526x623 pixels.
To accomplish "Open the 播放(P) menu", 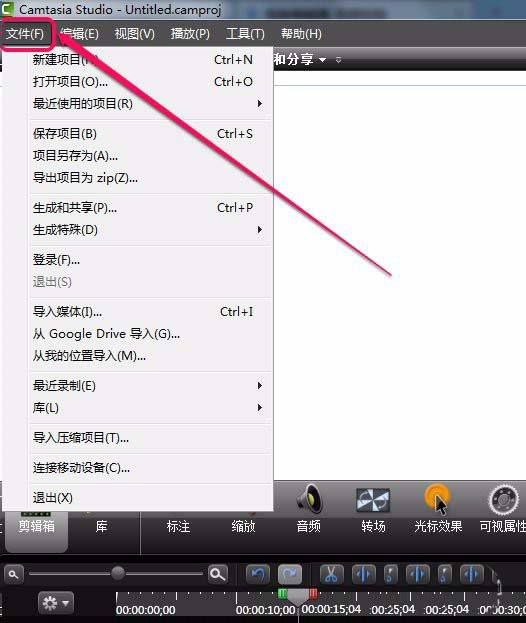I will (x=190, y=34).
